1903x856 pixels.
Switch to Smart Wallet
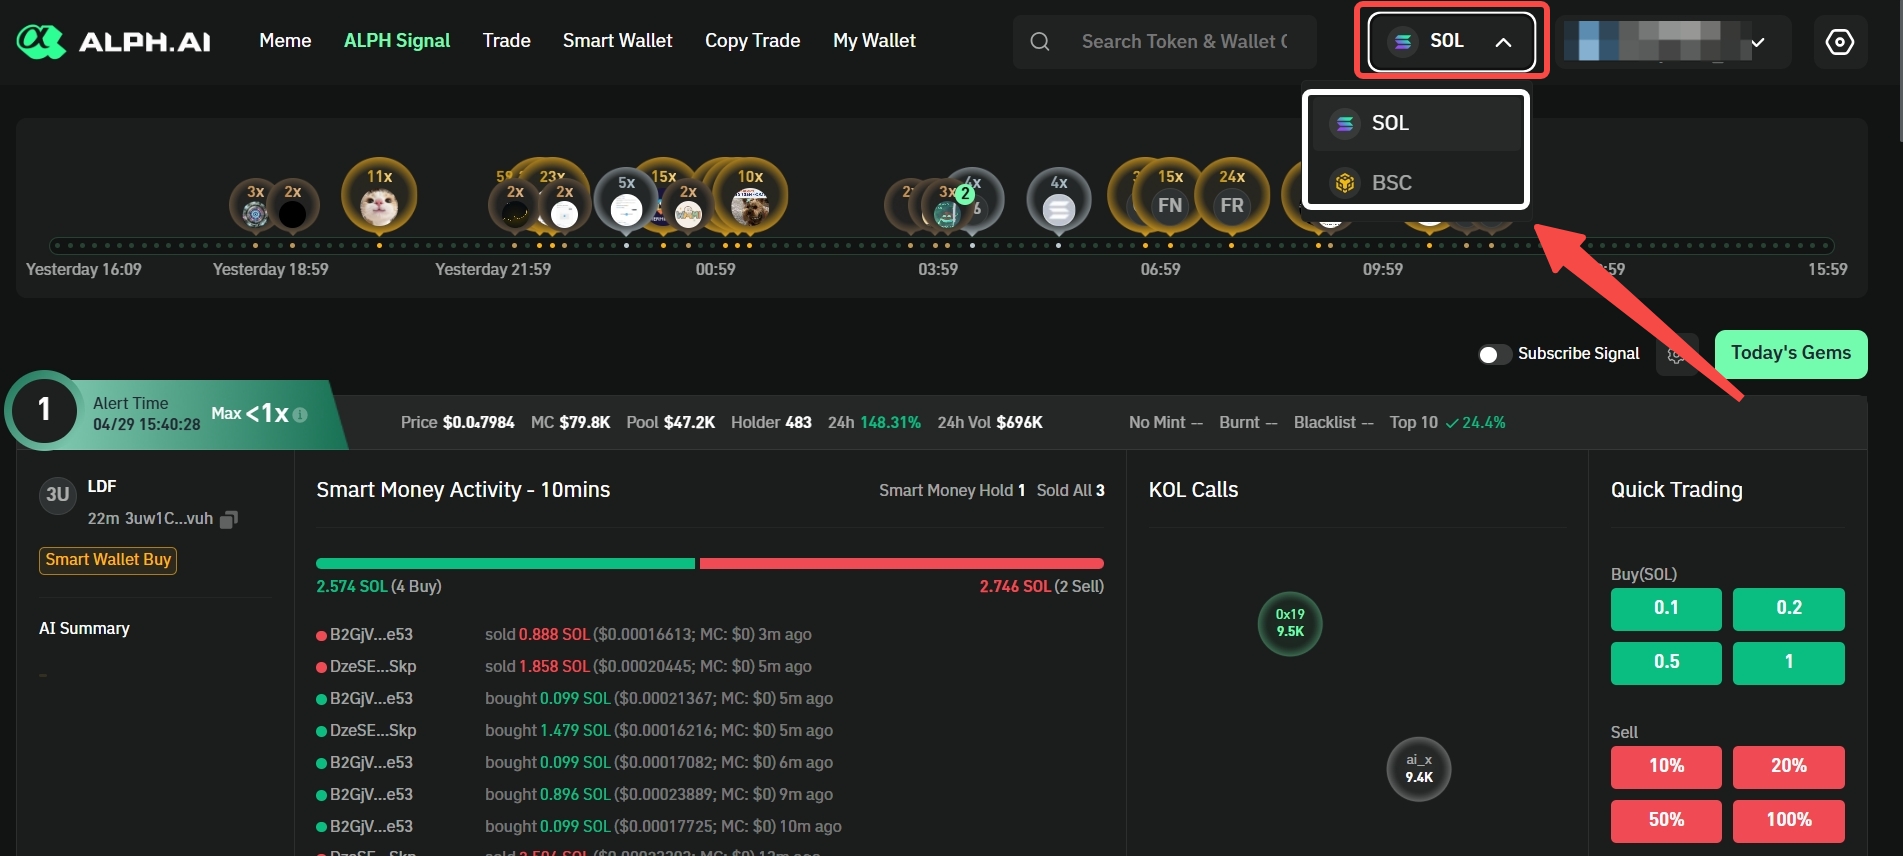tap(618, 41)
